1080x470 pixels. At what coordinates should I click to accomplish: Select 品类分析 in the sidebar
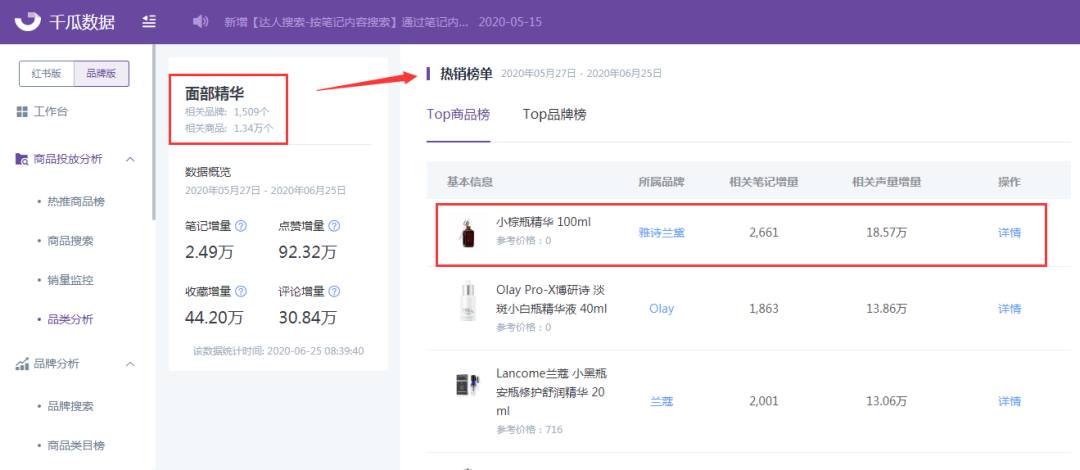coord(70,320)
